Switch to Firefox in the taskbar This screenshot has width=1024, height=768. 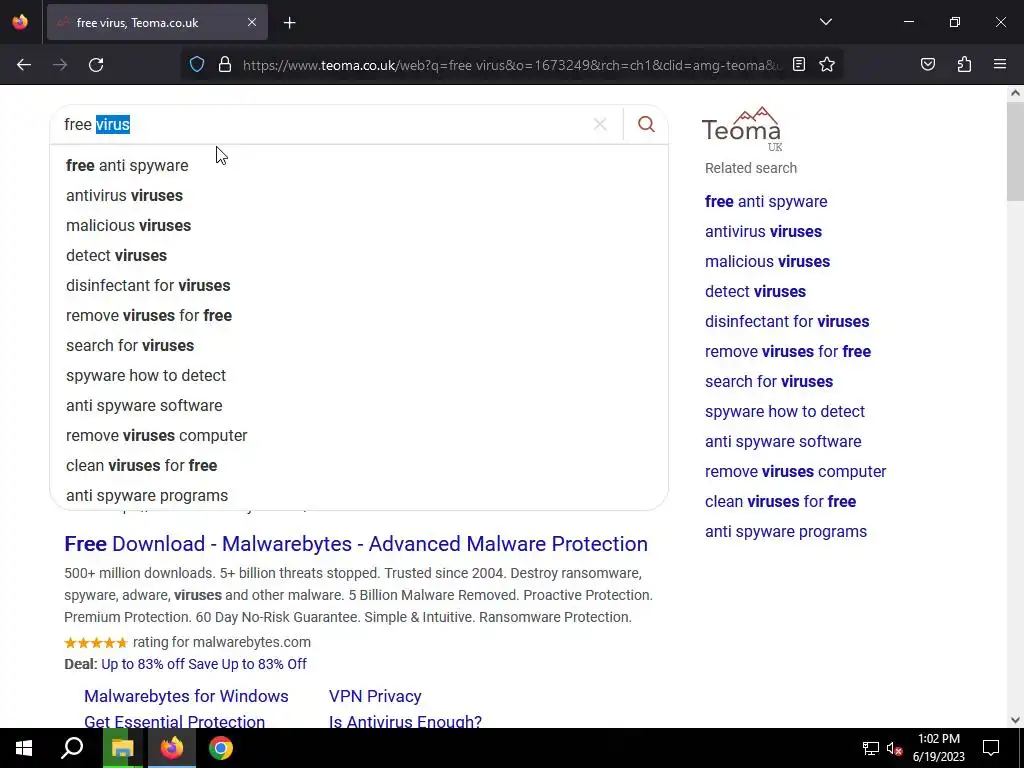point(172,748)
